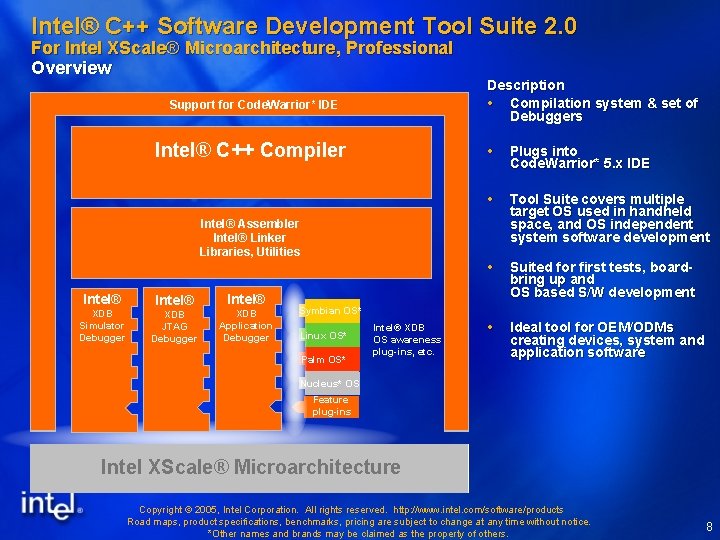The image size is (720, 540).
Task: Click the gray Nucleus* OS block
Action: tap(329, 383)
